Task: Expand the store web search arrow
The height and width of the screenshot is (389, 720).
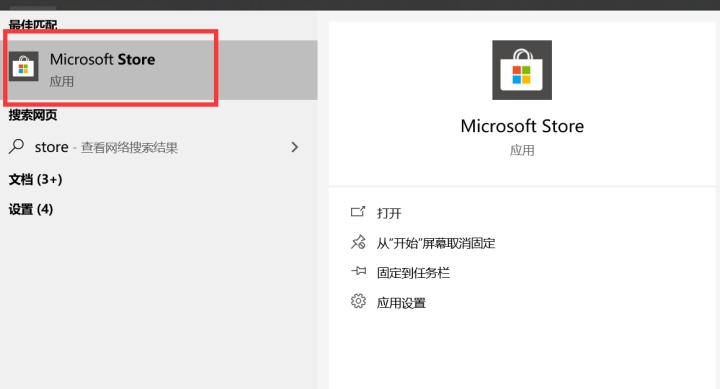Action: 295,147
